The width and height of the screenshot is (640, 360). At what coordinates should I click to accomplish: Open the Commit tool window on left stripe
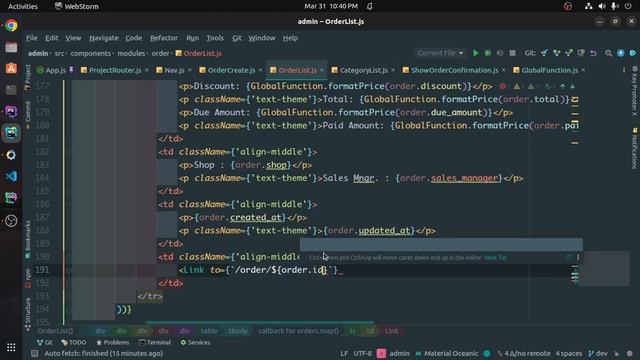click(x=28, y=115)
